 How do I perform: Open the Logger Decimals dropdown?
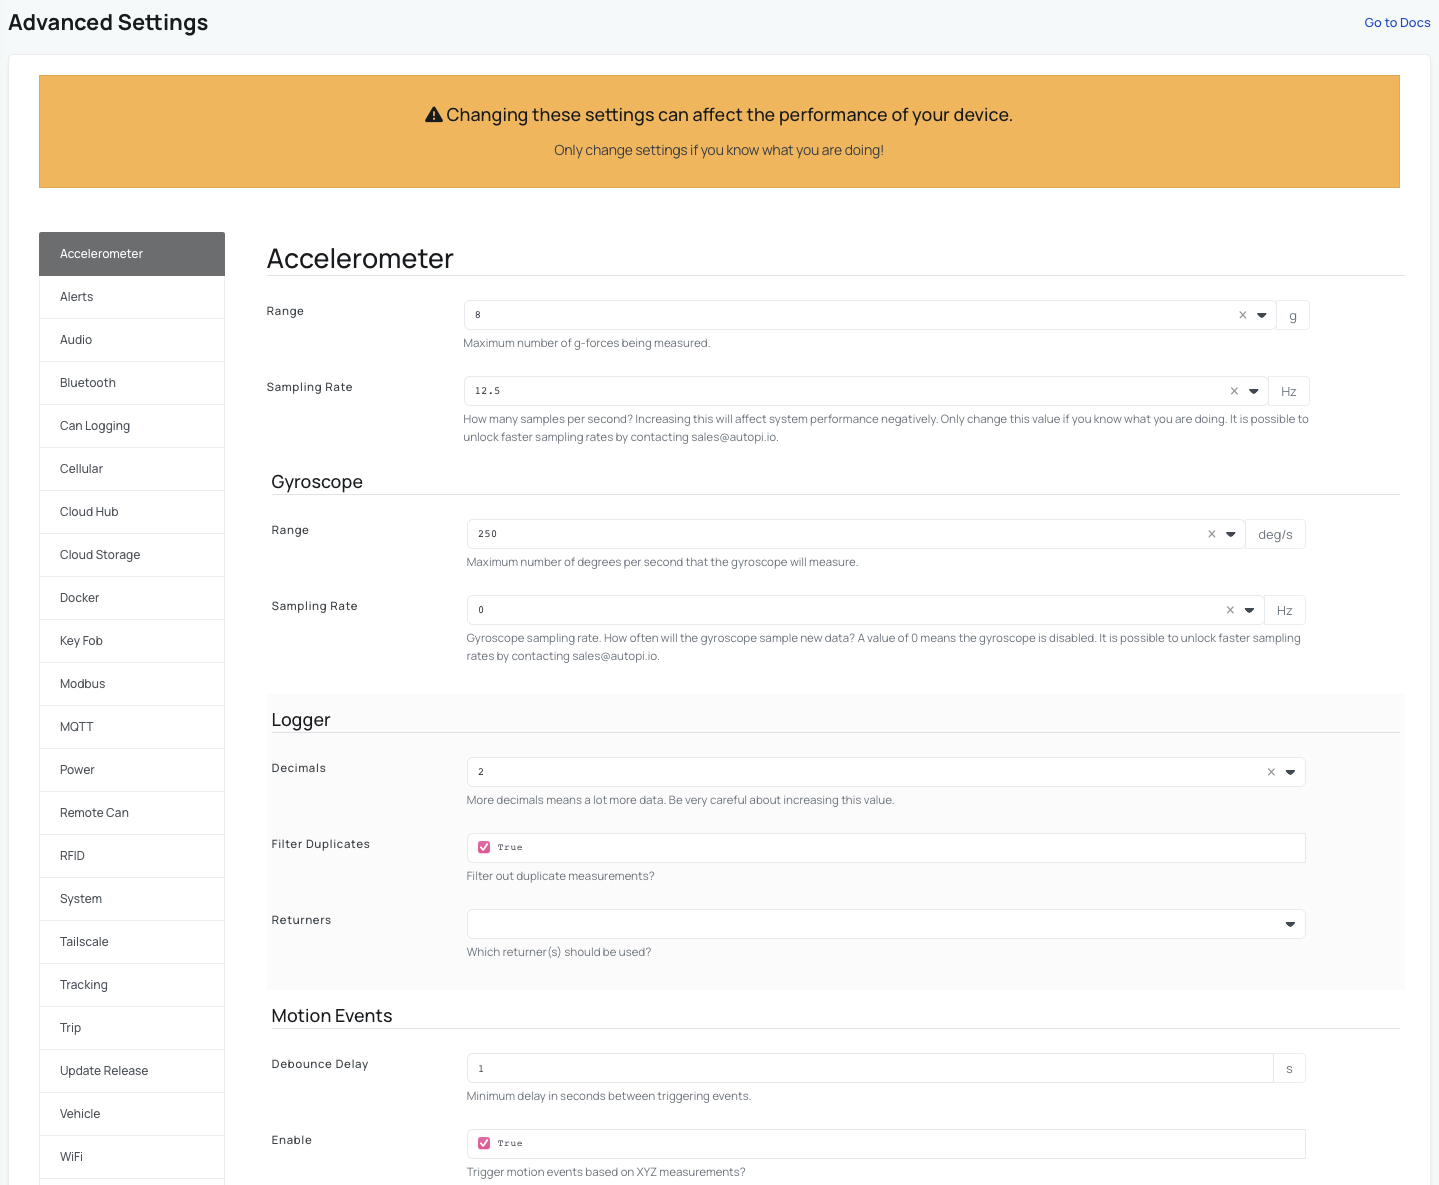coord(1290,772)
